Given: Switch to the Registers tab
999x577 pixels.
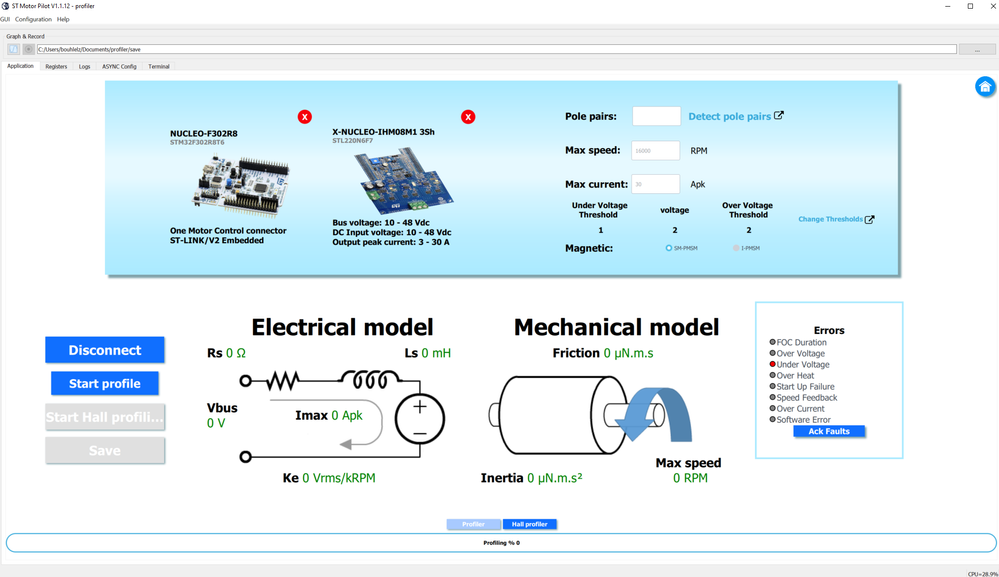Looking at the screenshot, I should (x=56, y=66).
